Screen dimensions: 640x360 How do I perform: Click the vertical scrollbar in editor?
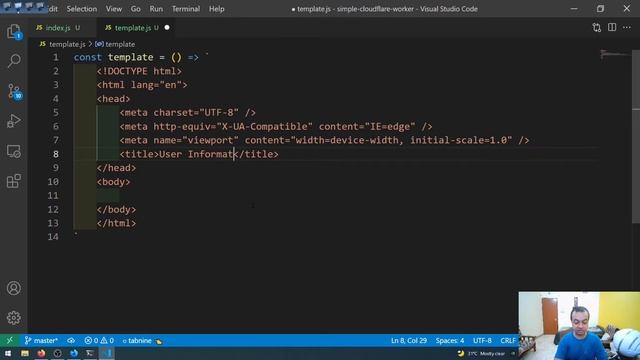[636, 137]
